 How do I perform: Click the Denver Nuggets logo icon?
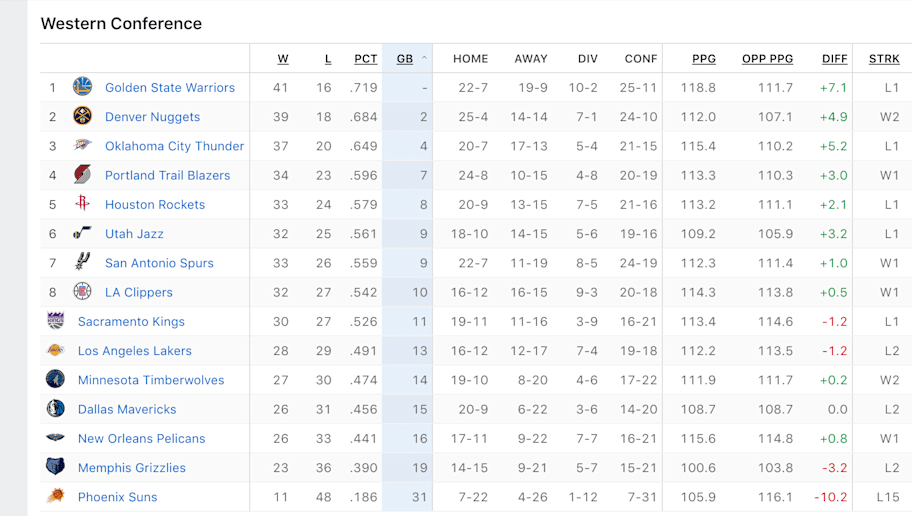(x=83, y=116)
